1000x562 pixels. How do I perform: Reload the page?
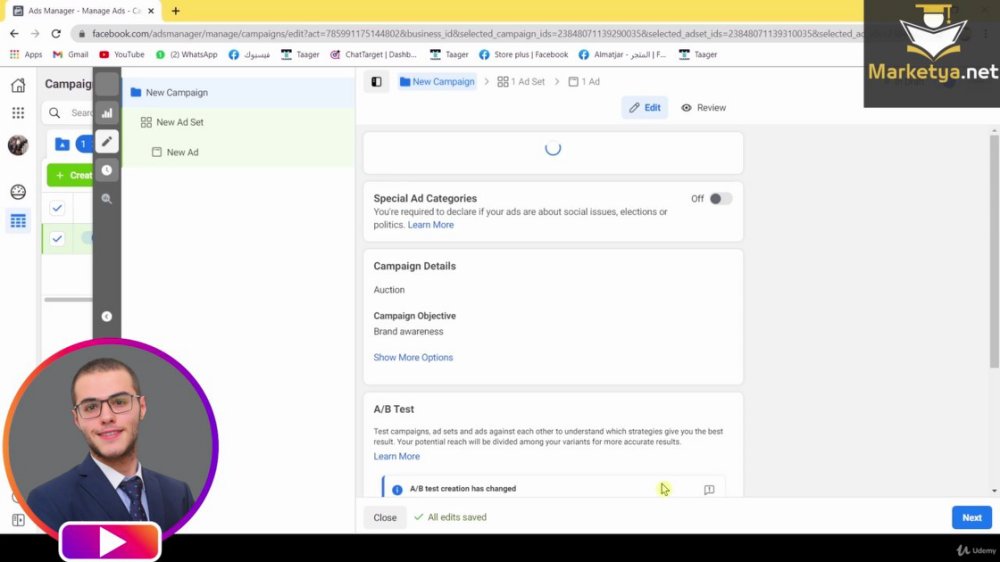pyautogui.click(x=56, y=33)
